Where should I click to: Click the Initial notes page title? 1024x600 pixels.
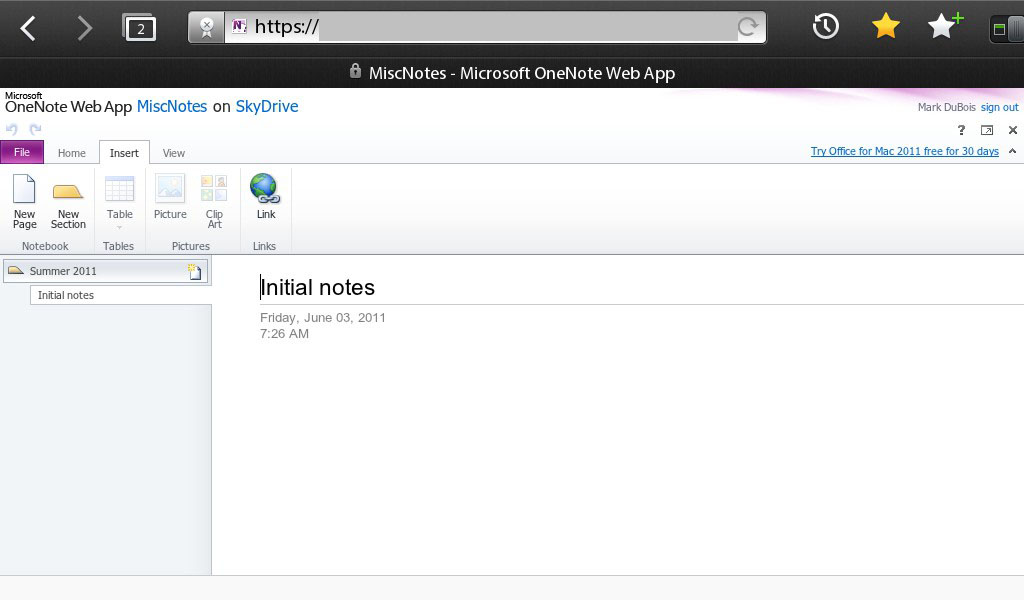(317, 287)
